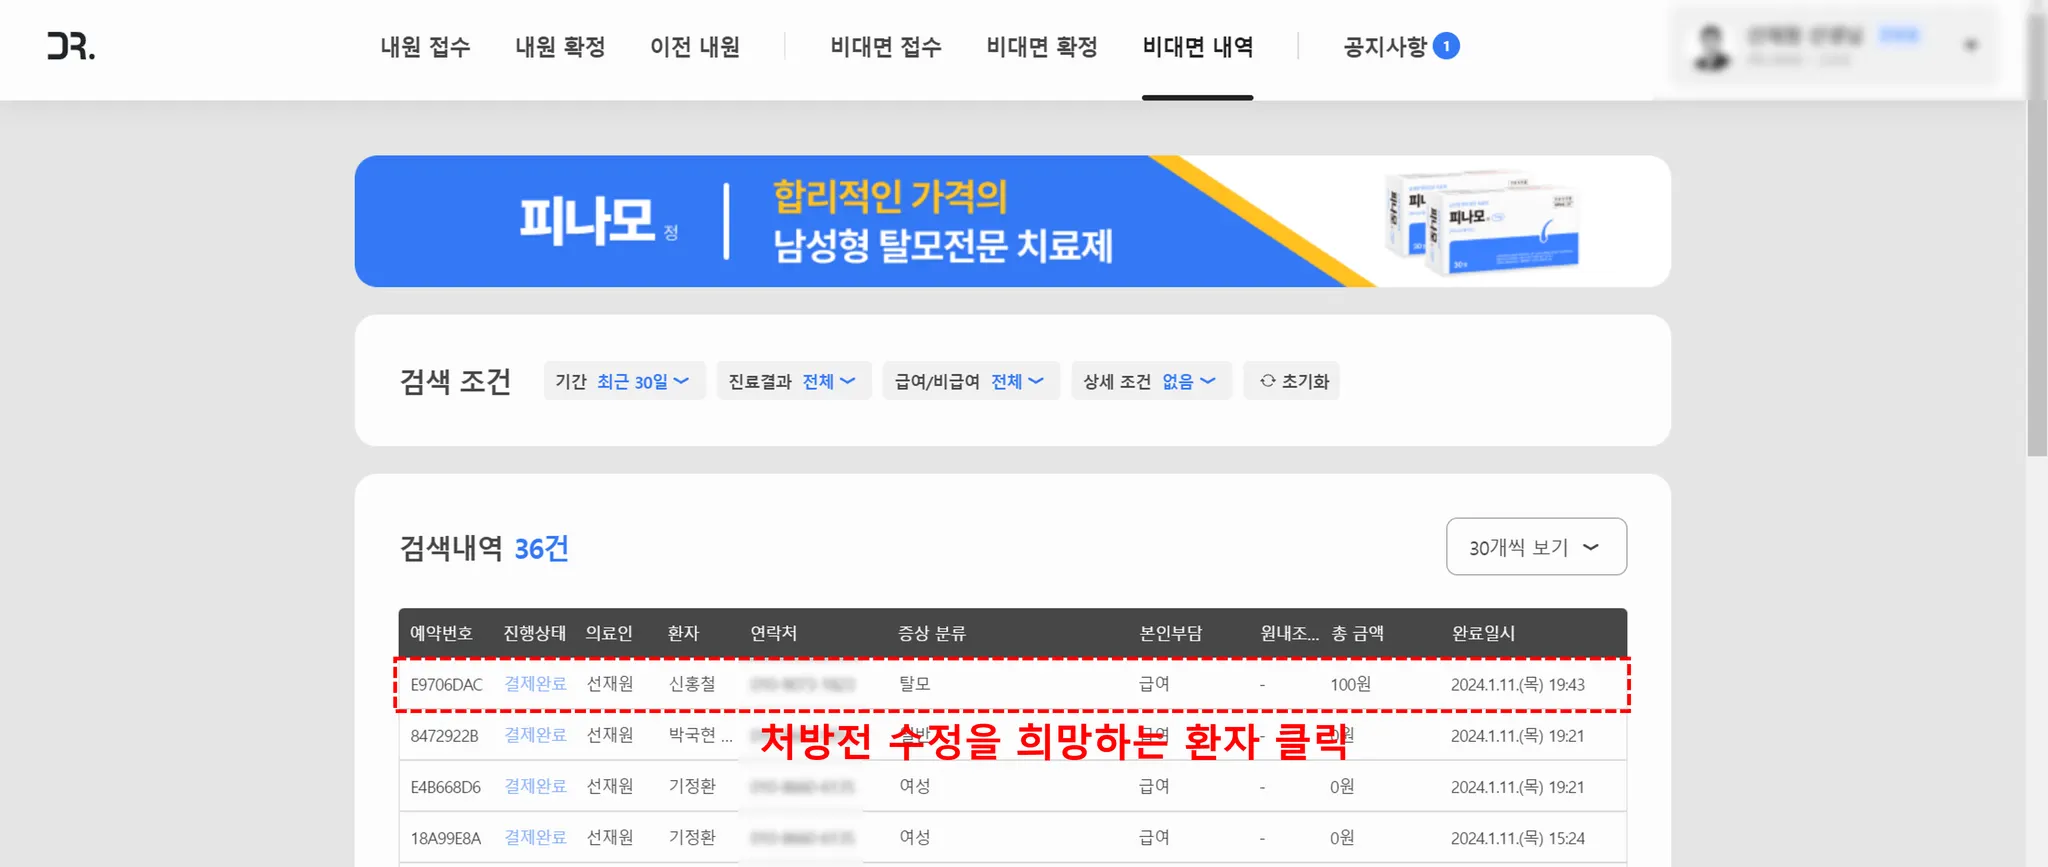Screen dimensions: 2048x867
Task: Go to 비대면 접수 tab
Action: (886, 47)
